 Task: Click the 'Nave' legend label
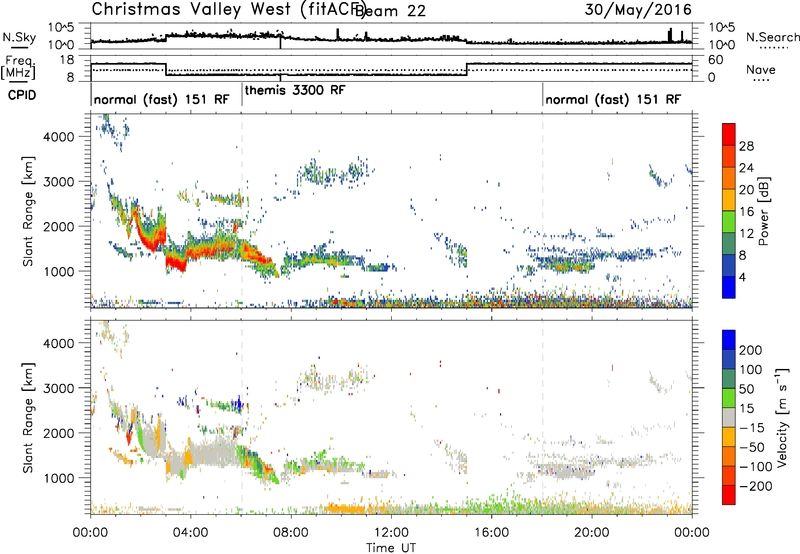tap(760, 69)
